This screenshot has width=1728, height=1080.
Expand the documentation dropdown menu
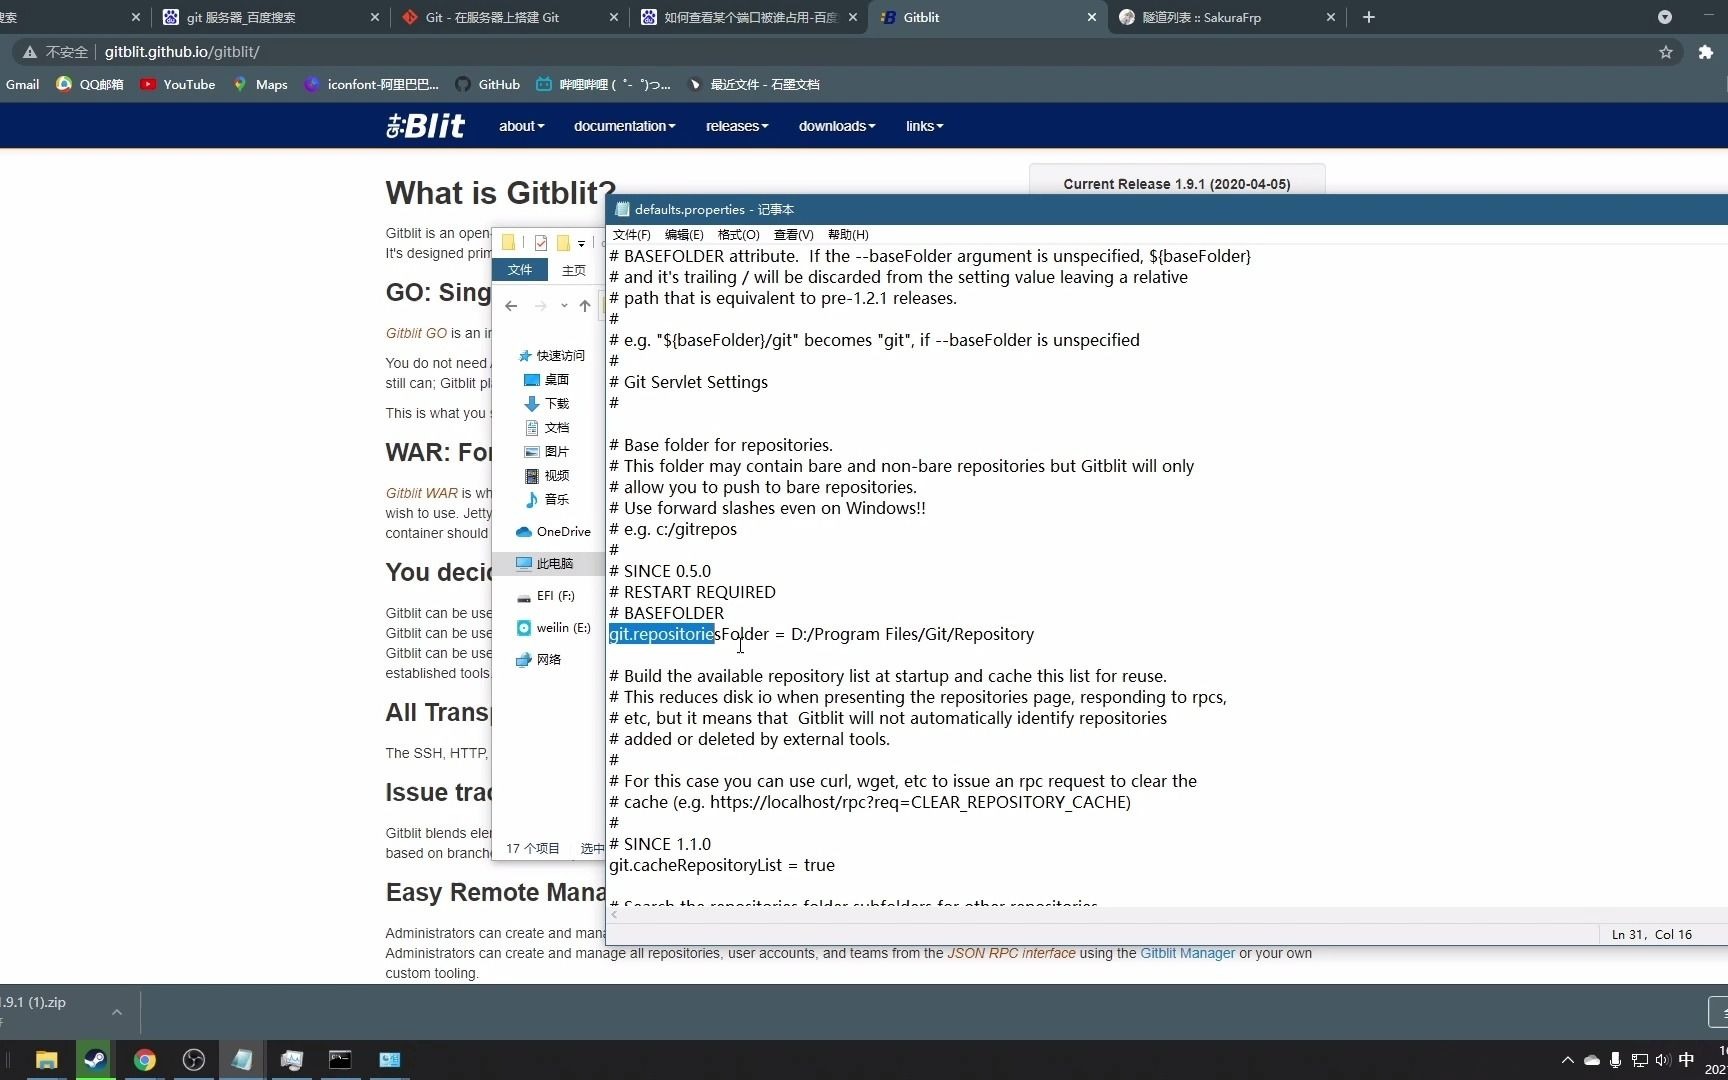tap(624, 126)
